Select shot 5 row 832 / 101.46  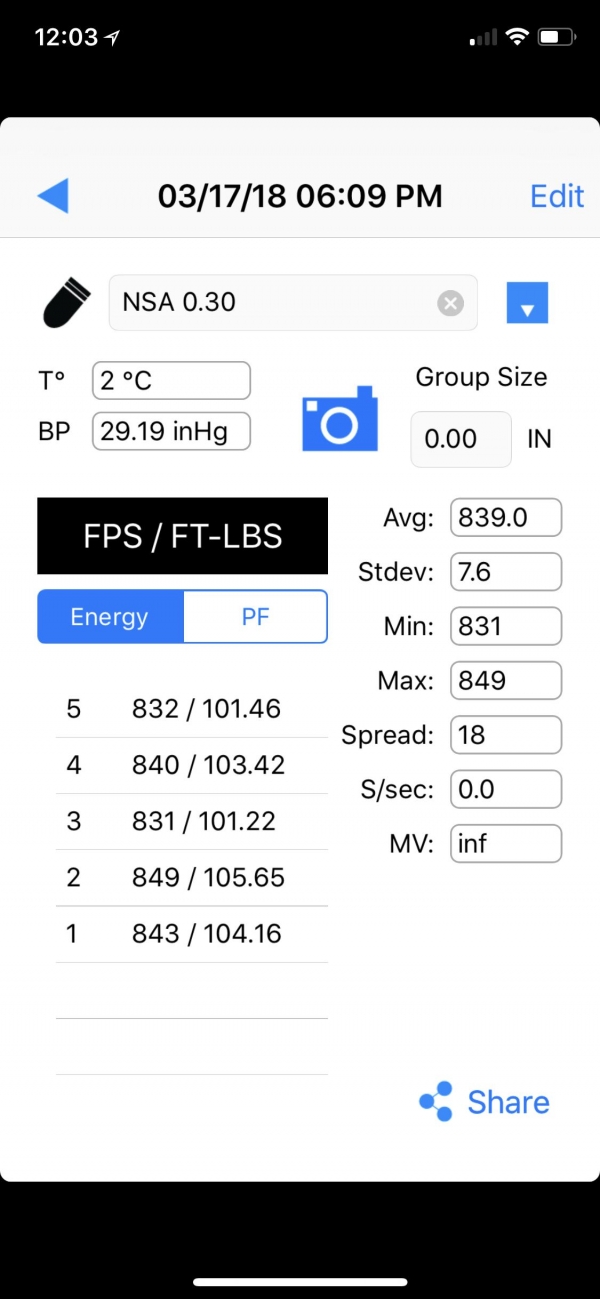point(192,710)
